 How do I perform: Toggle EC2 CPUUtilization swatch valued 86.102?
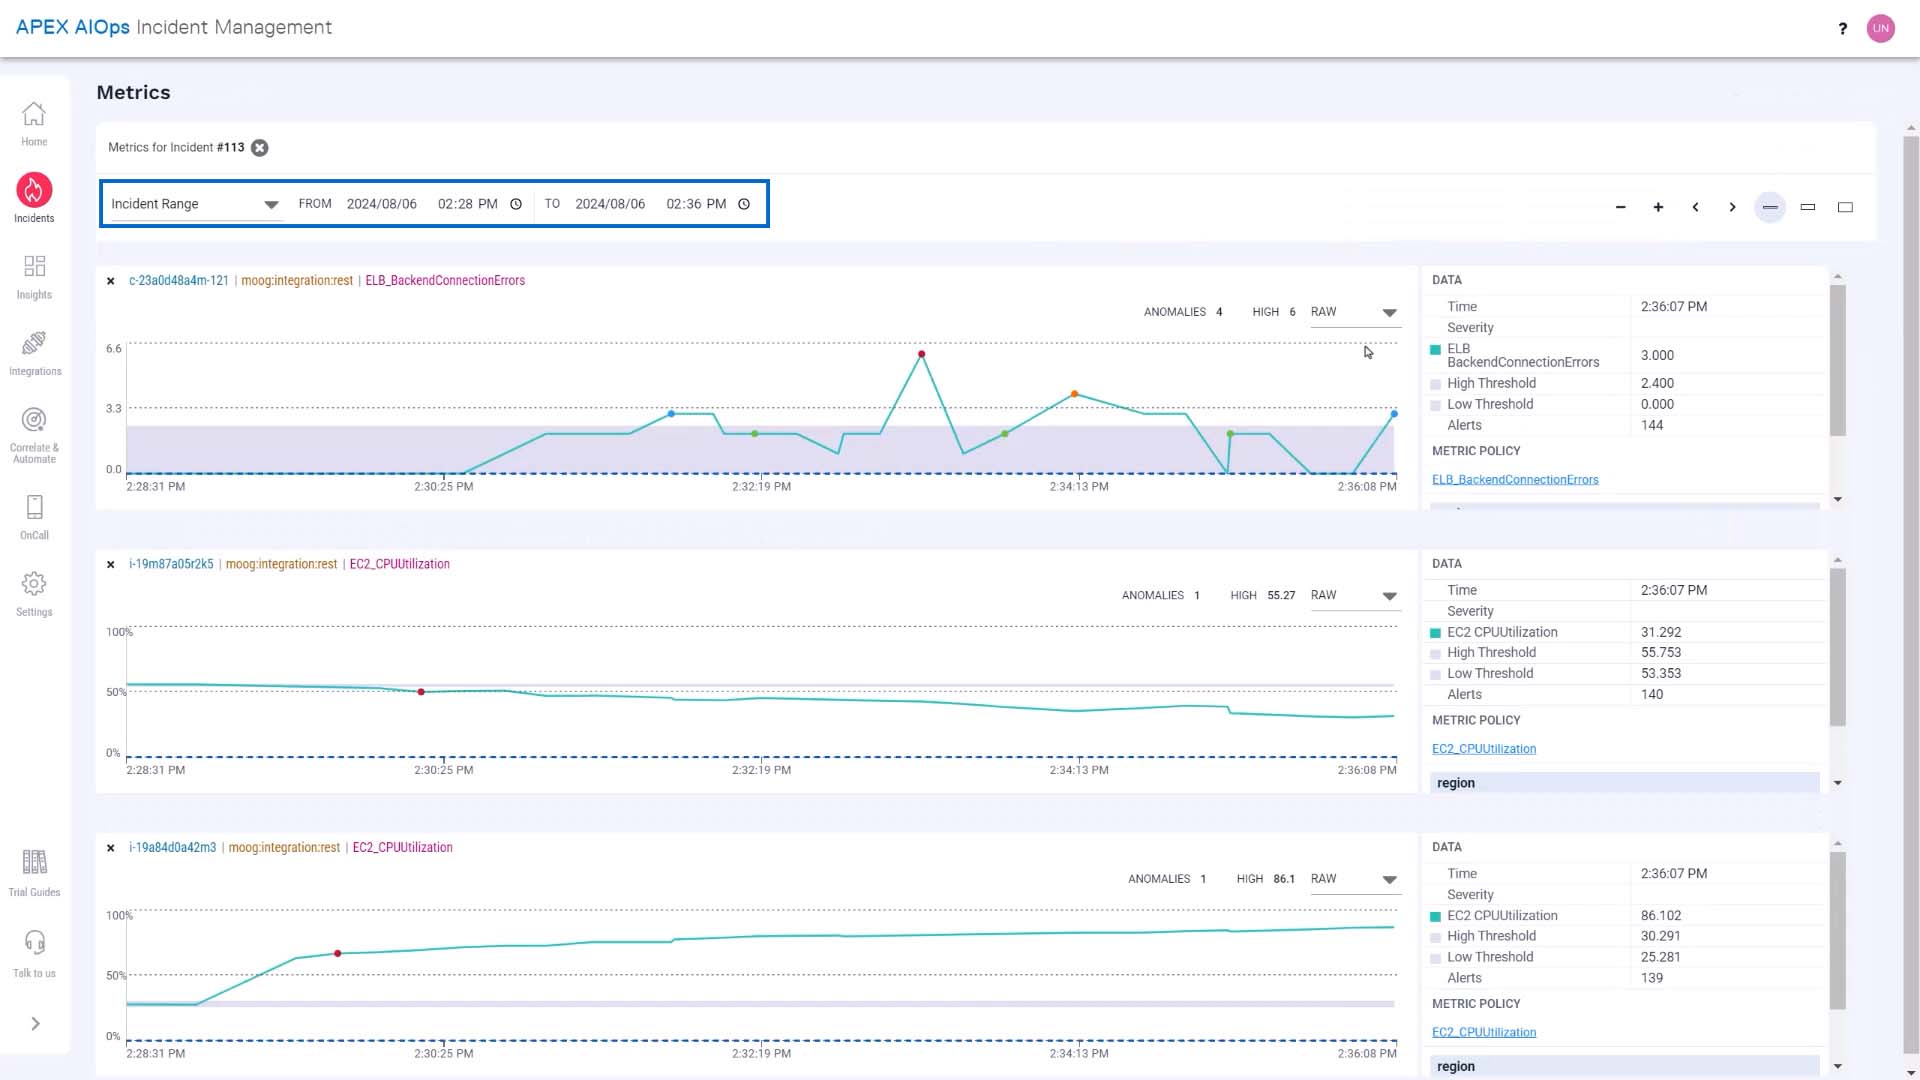click(1436, 917)
